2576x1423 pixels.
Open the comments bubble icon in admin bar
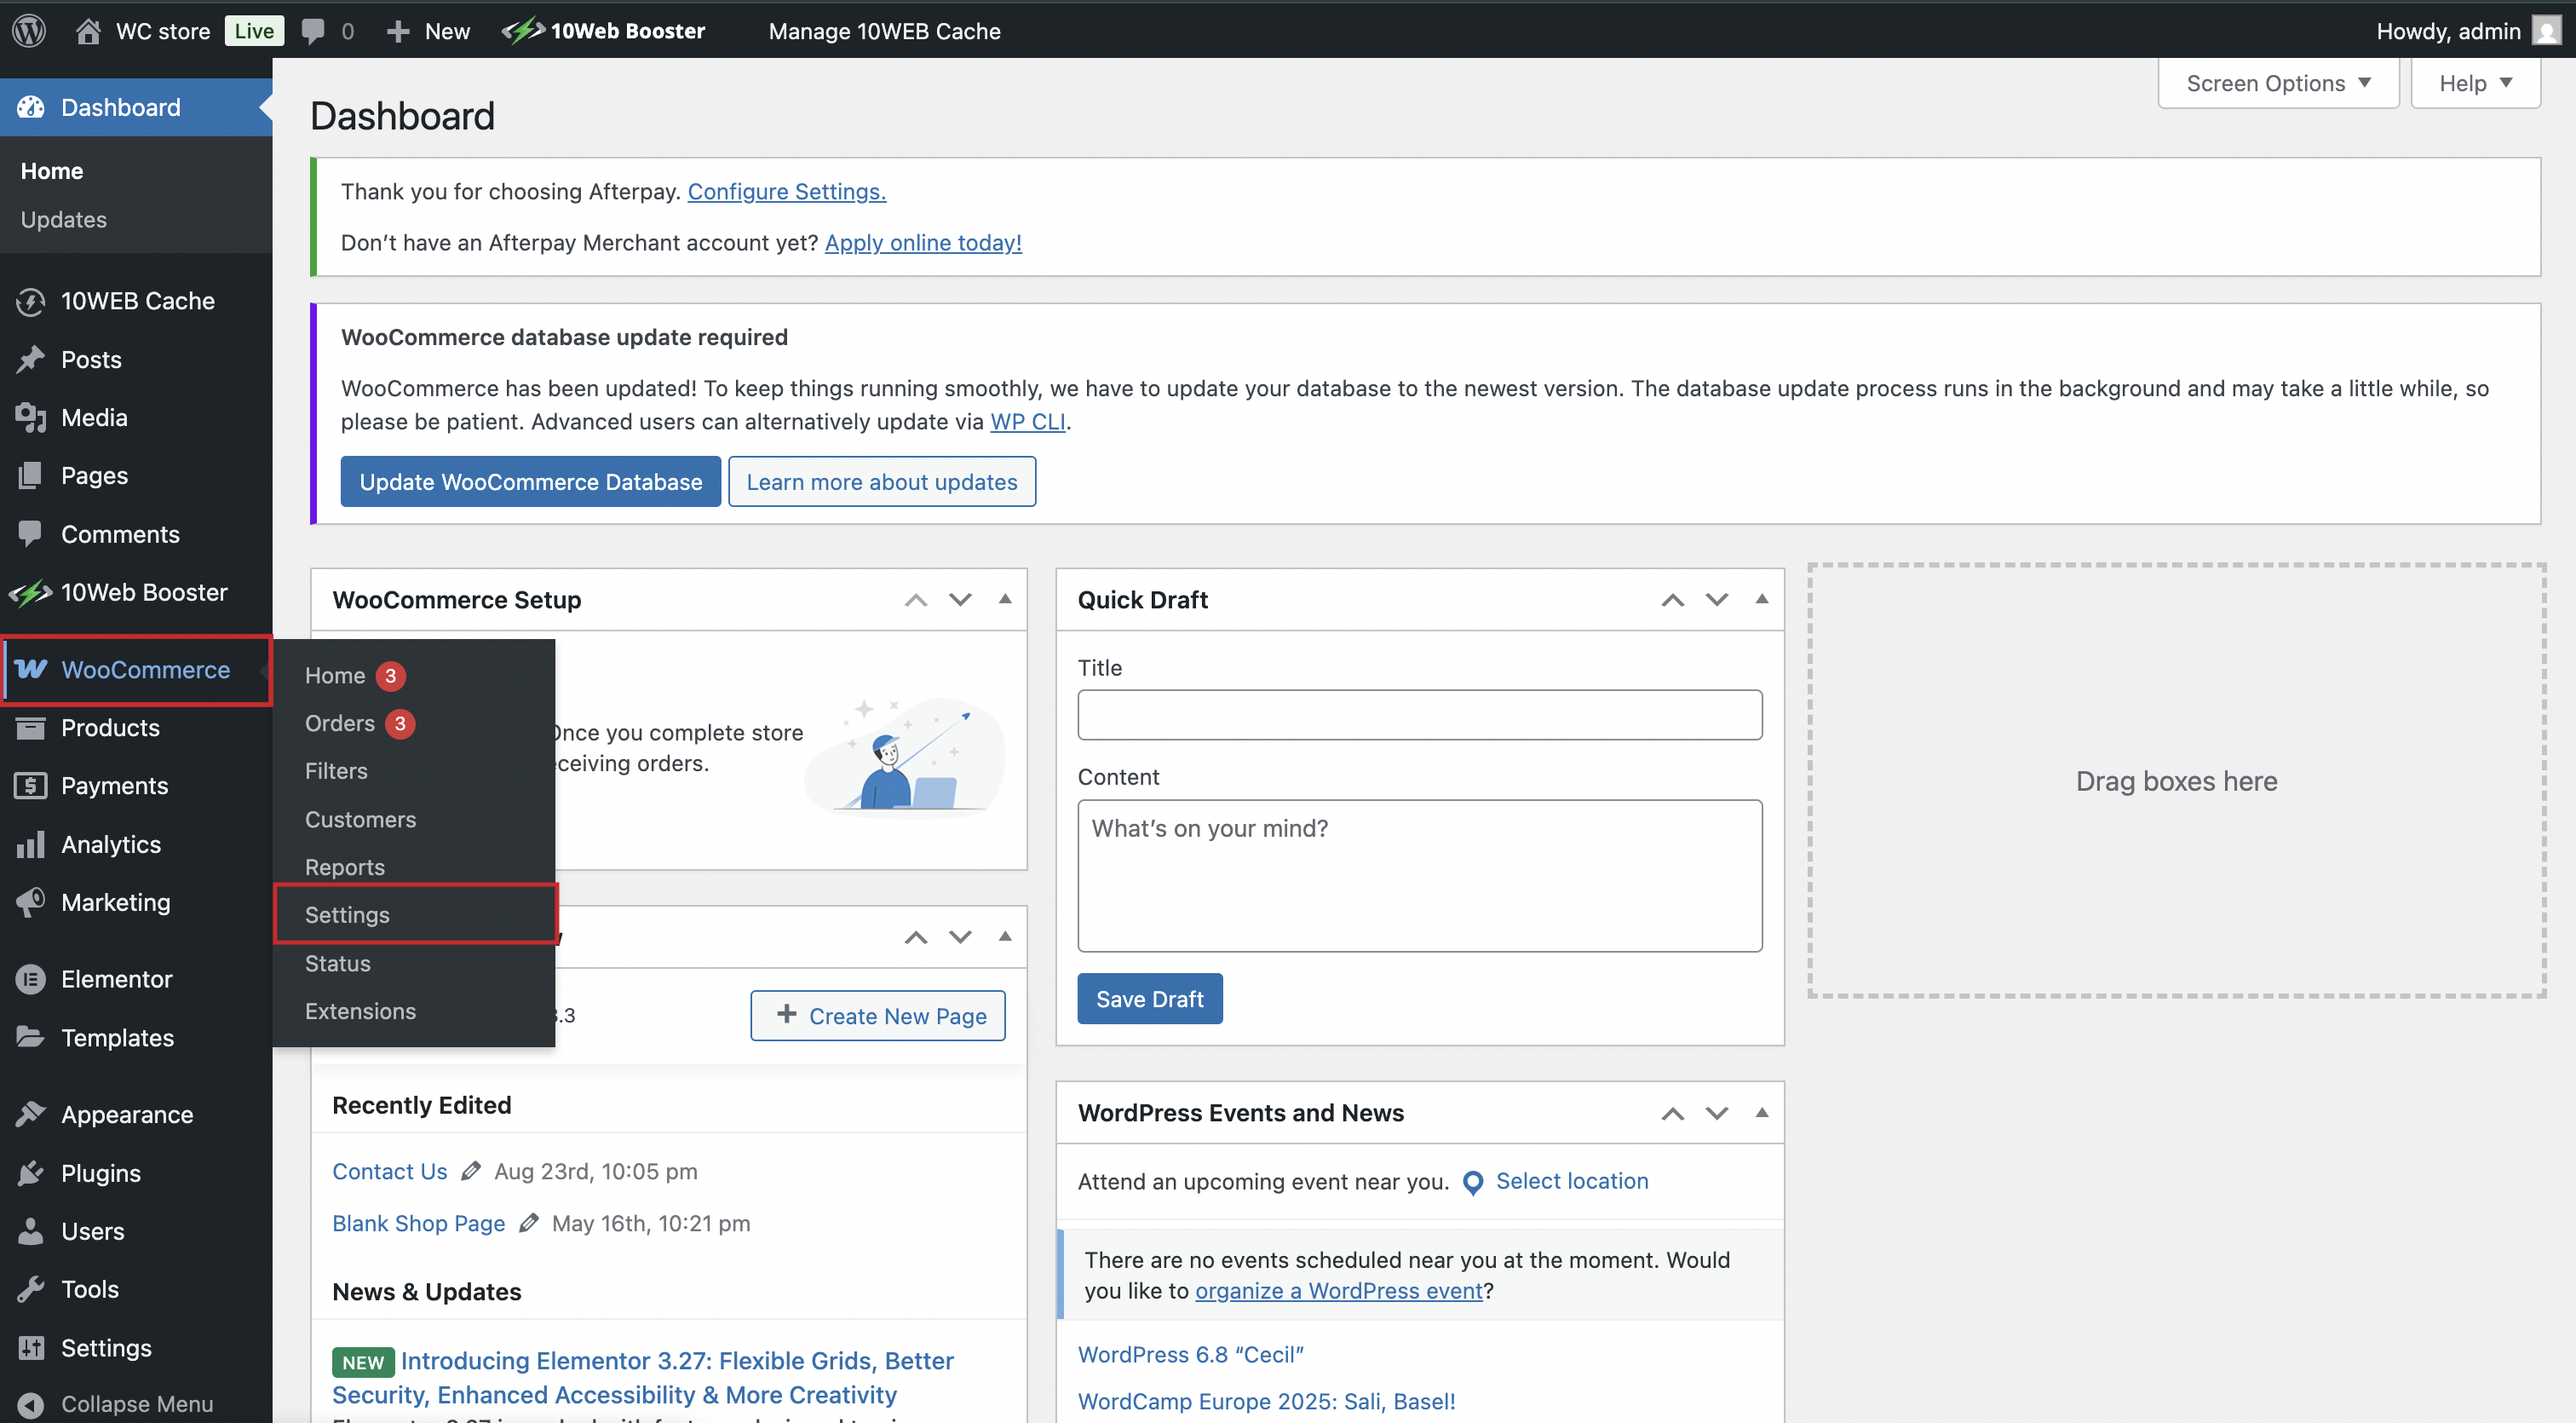(x=313, y=31)
